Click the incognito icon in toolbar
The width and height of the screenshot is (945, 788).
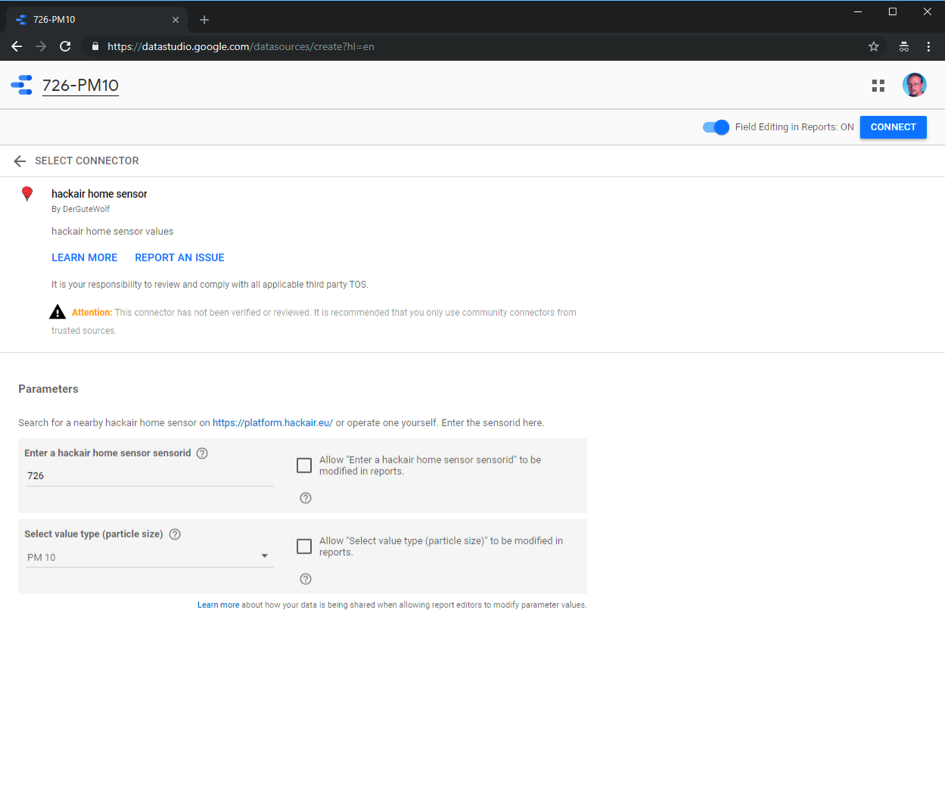tap(903, 46)
